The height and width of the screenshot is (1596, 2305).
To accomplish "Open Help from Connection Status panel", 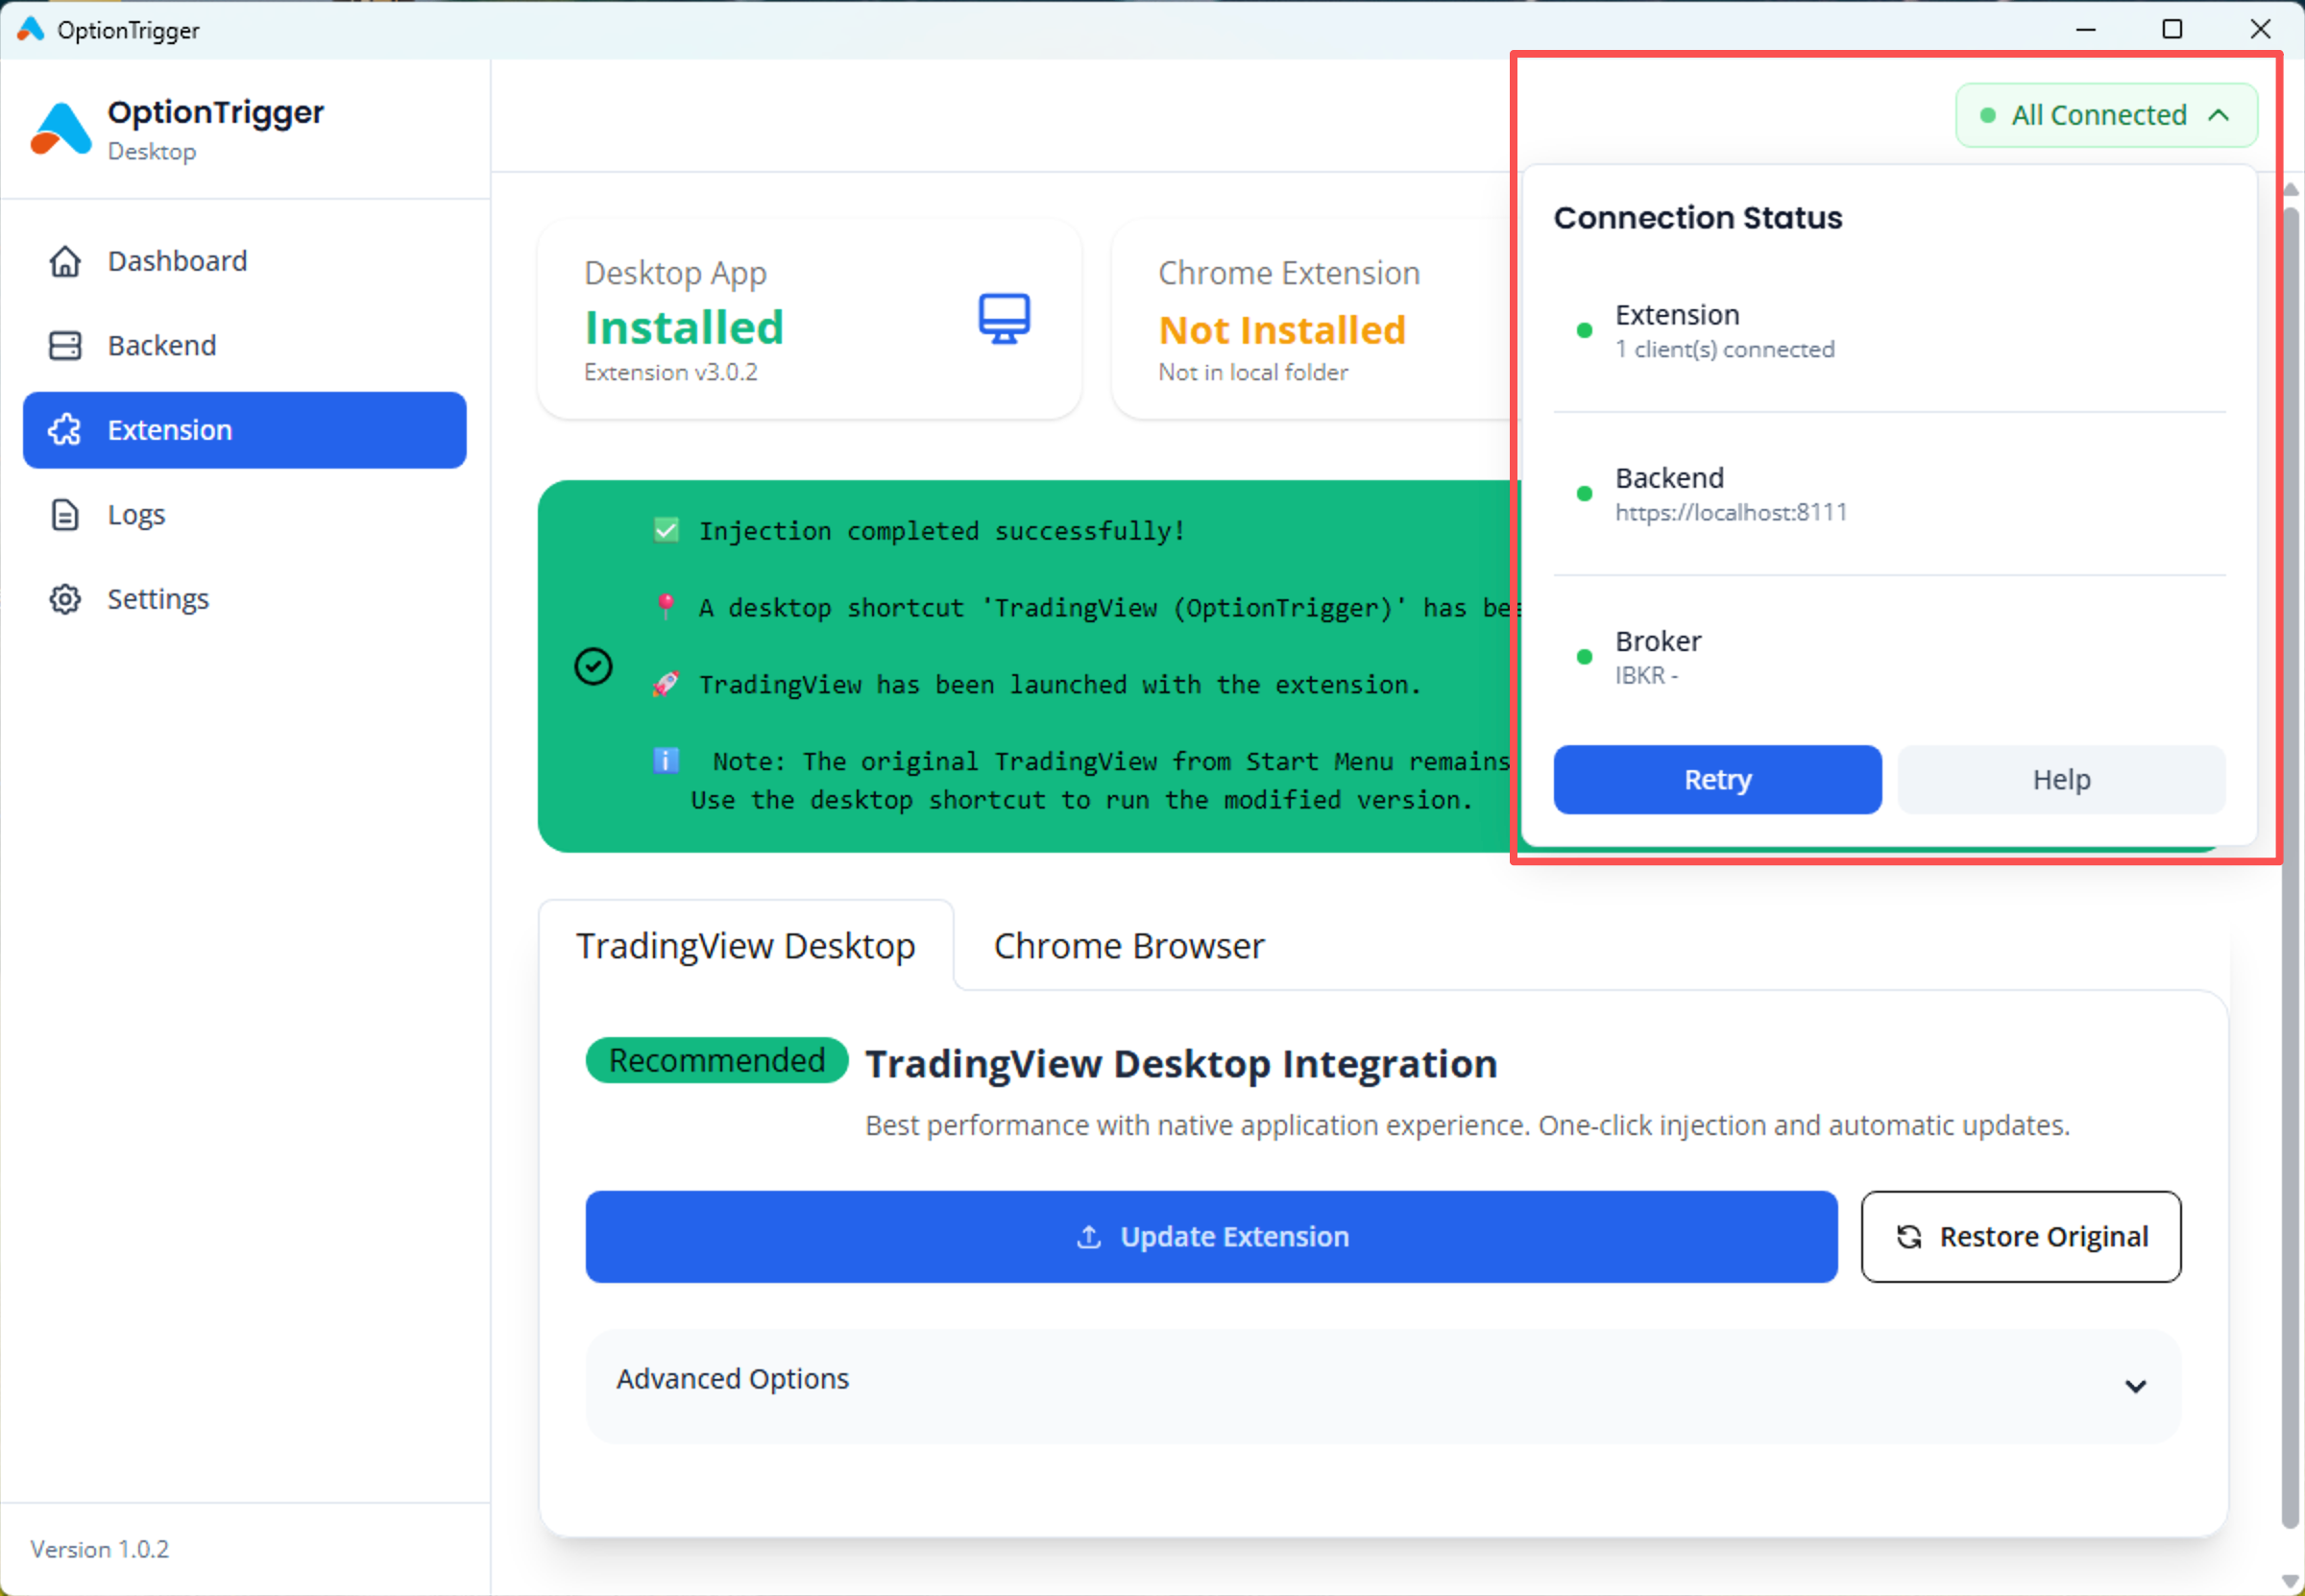I will [x=2061, y=779].
